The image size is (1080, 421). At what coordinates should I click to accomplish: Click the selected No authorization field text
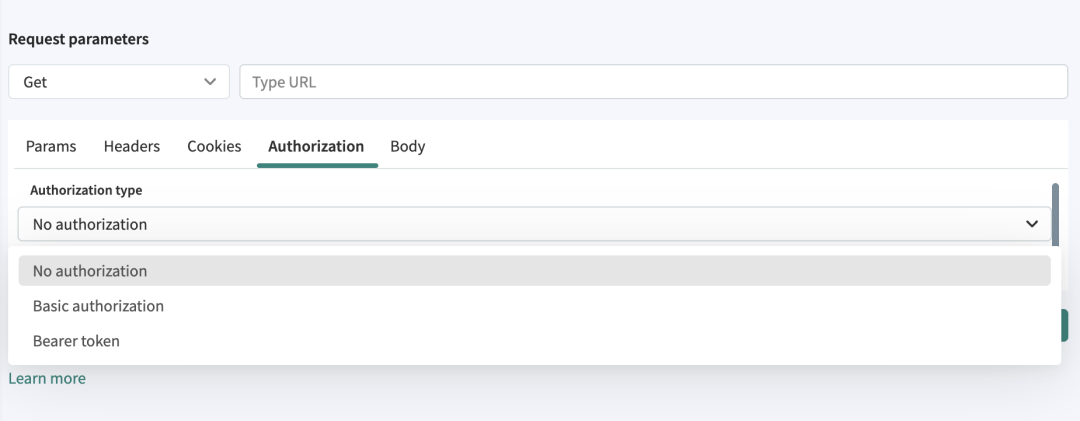coord(90,224)
